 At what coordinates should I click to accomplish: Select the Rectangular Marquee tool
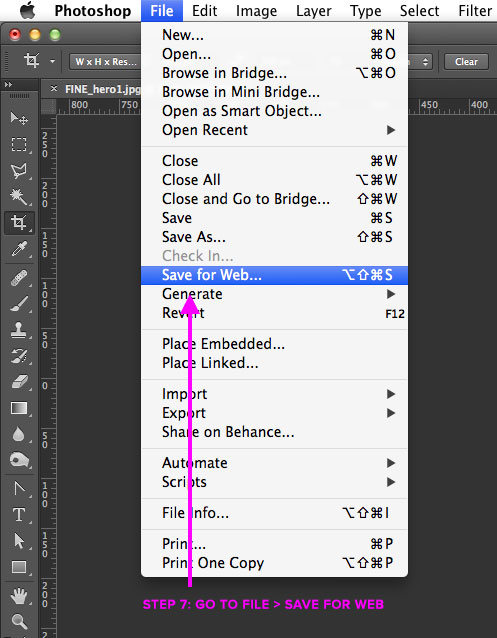[x=19, y=144]
